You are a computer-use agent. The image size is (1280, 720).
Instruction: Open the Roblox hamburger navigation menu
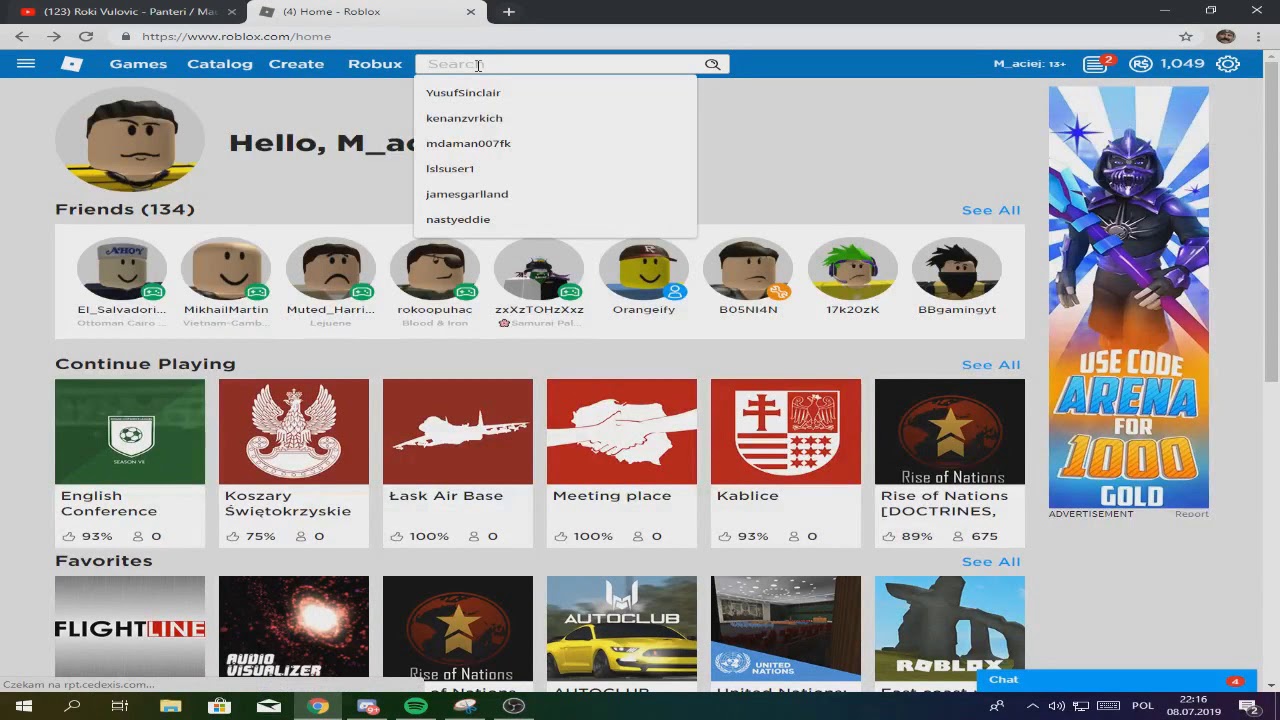[26, 64]
